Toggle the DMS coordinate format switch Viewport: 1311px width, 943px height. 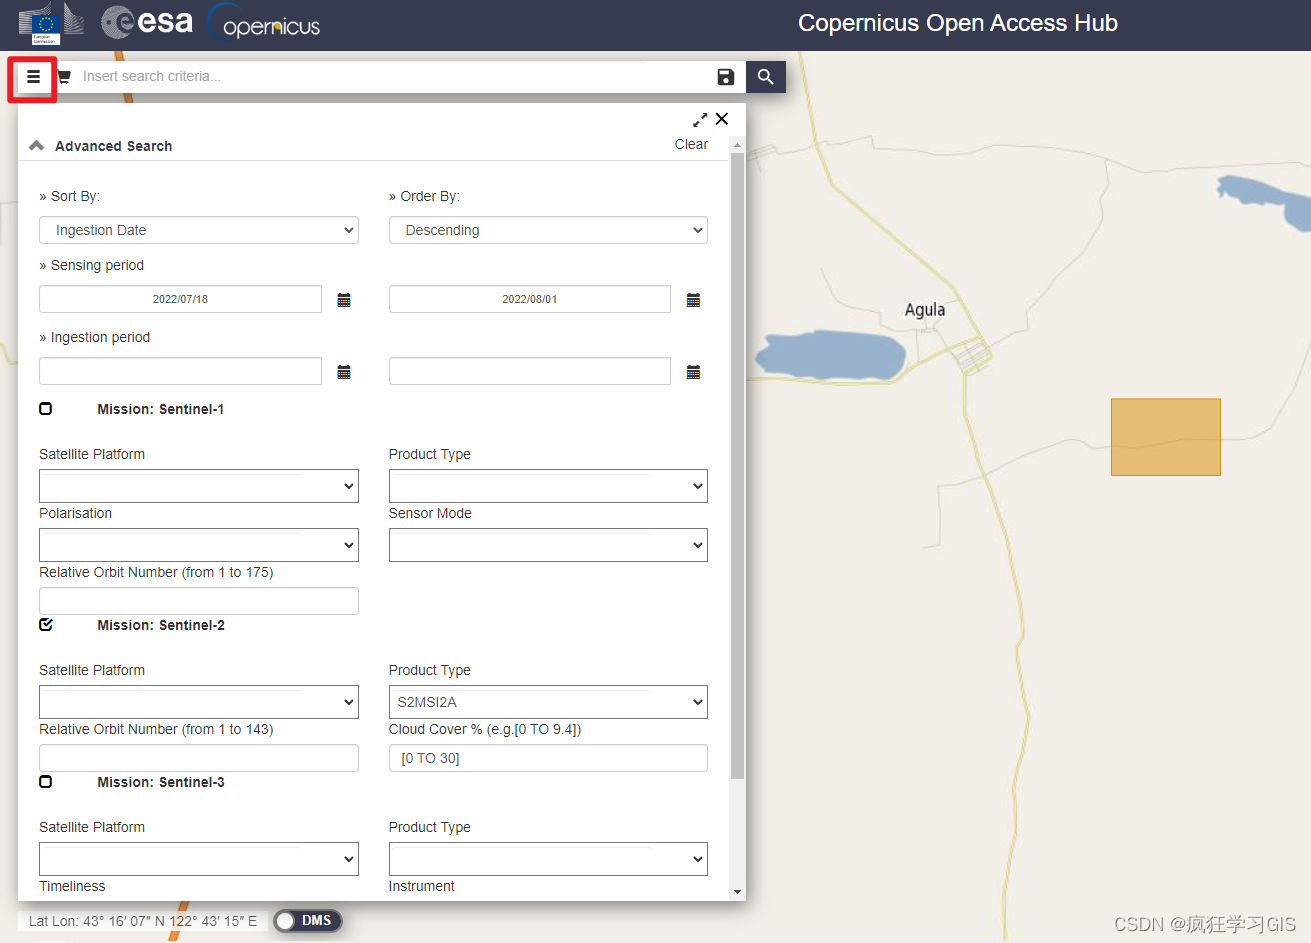[308, 921]
